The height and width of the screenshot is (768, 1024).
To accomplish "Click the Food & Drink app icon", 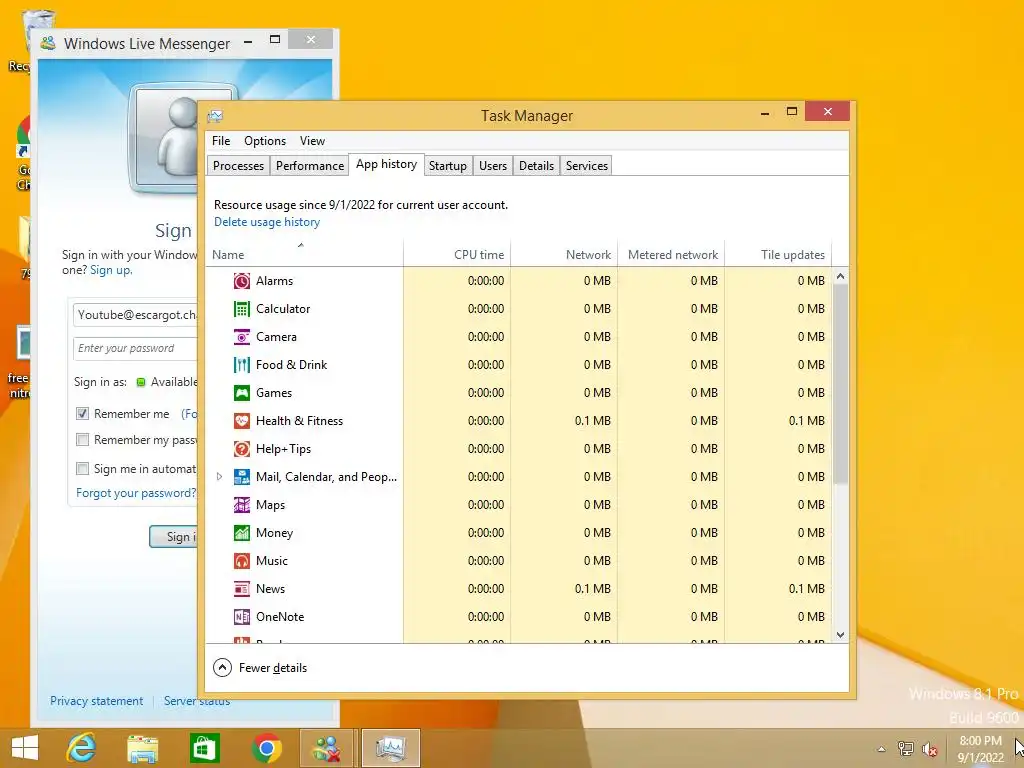I will [242, 365].
